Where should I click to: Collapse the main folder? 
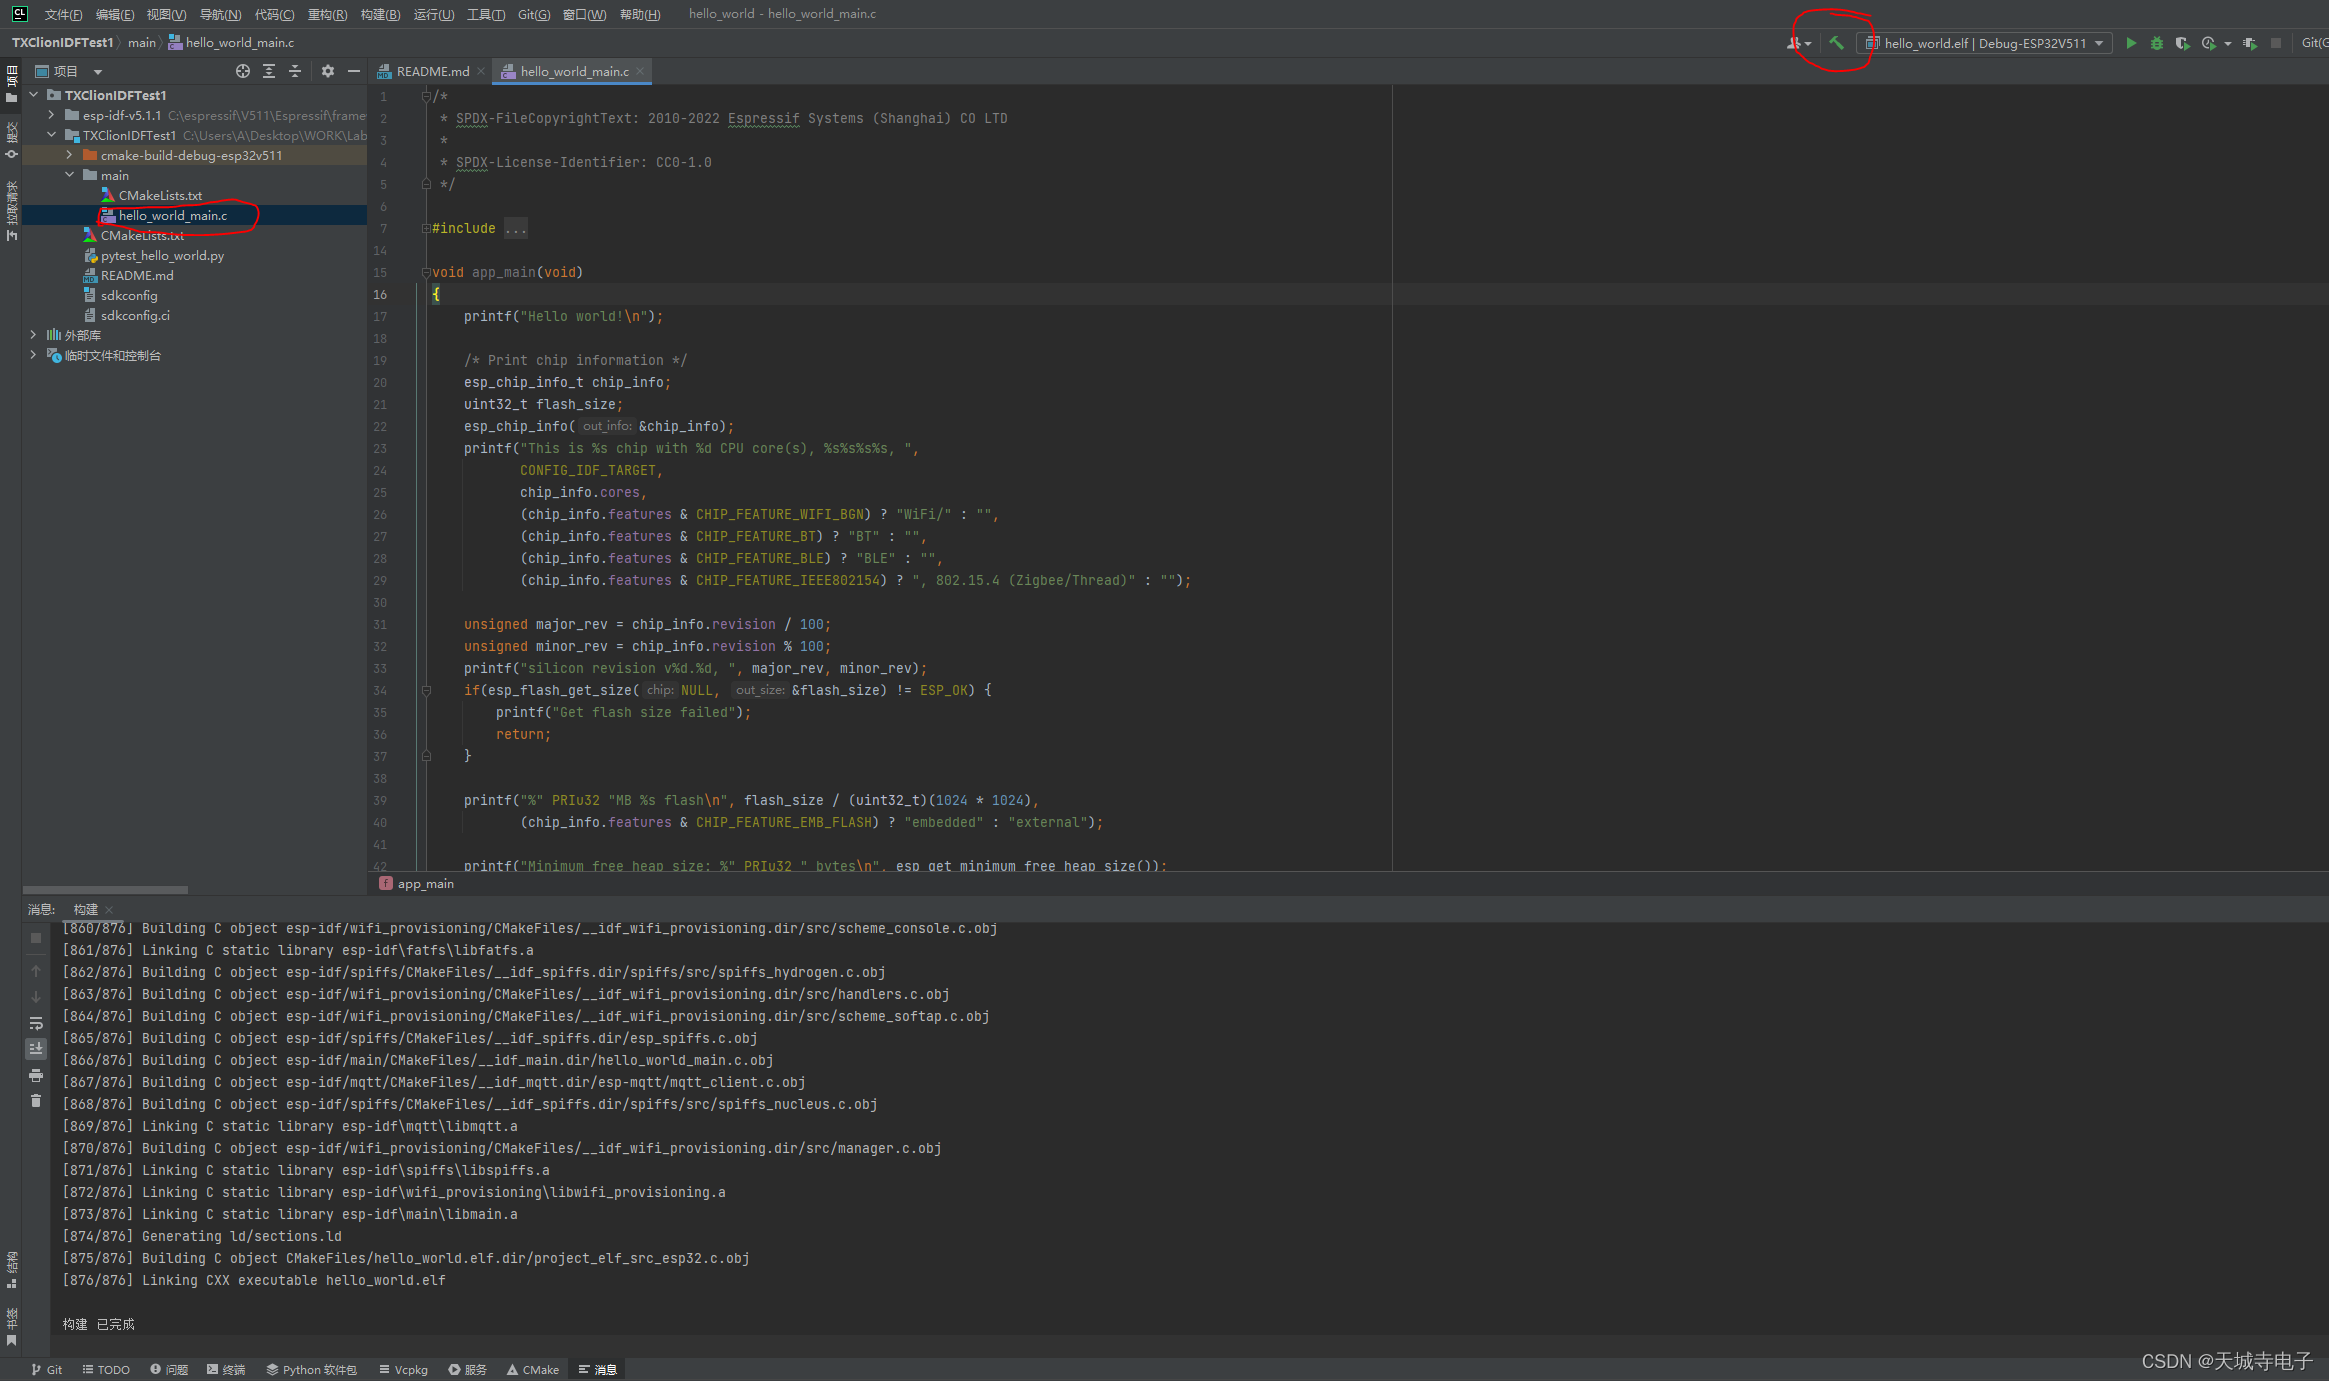70,175
